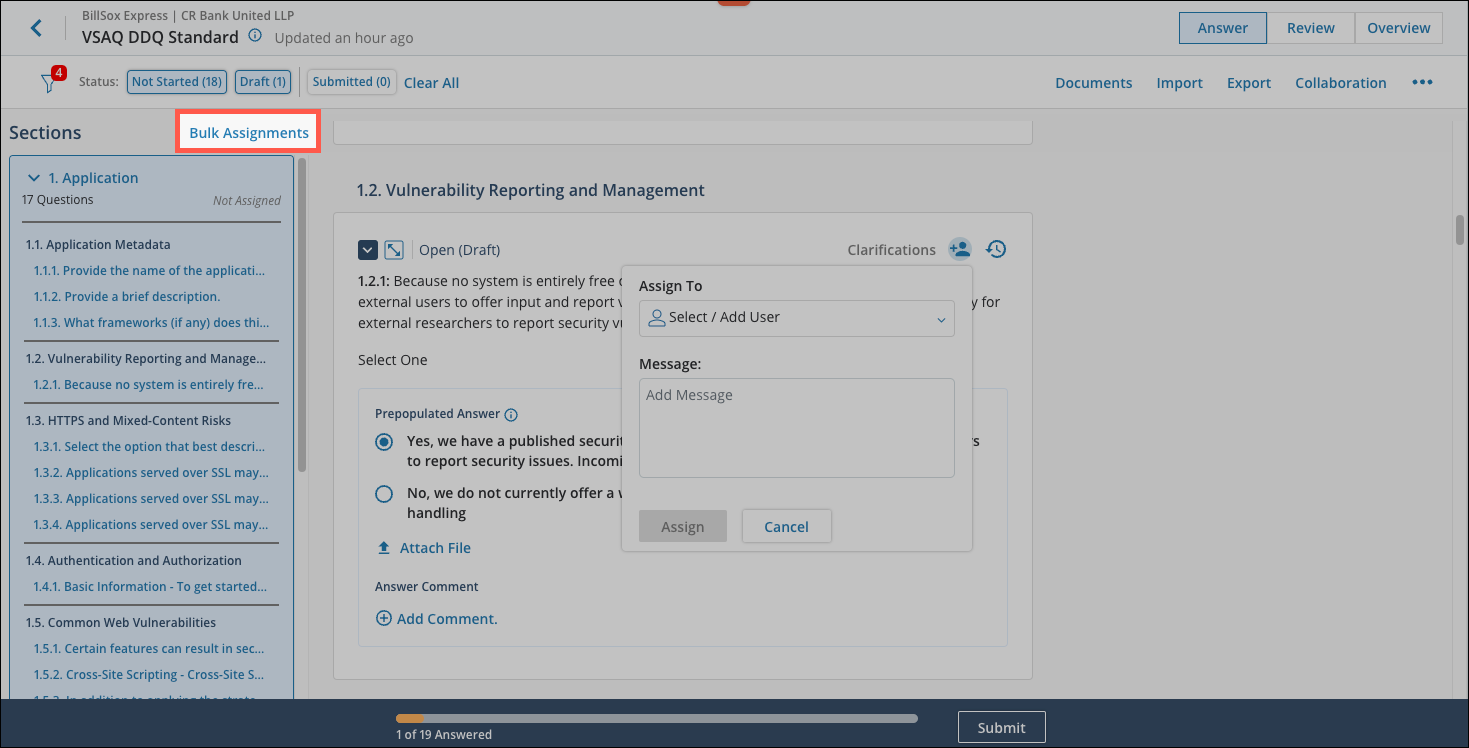The image size is (1469, 748).
Task: Open the Select / Add User dropdown
Action: click(x=796, y=318)
